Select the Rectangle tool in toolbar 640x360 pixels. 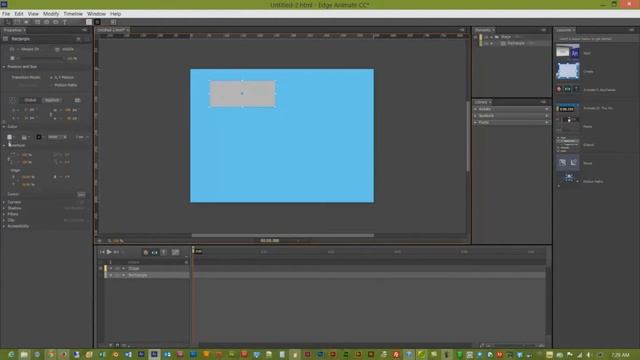click(x=37, y=22)
